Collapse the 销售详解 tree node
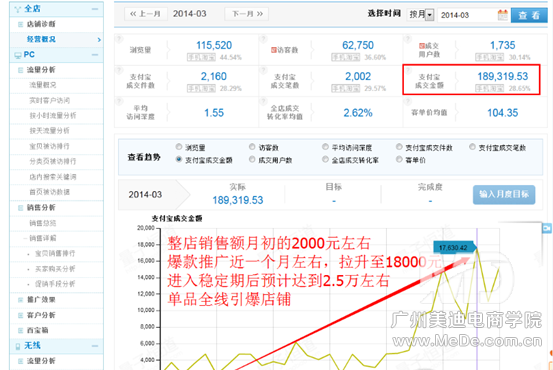Image resolution: width=553 pixels, height=370 pixels. coord(25,238)
